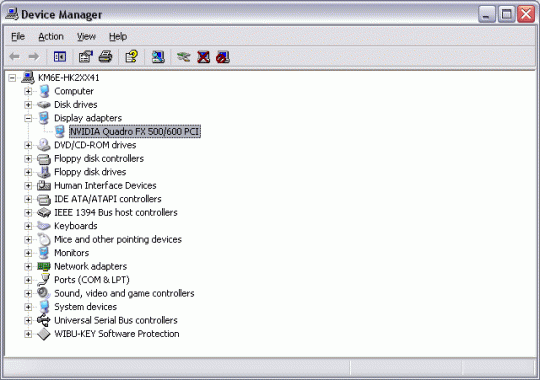
Task: Click the System devices category icon
Action: [44, 306]
